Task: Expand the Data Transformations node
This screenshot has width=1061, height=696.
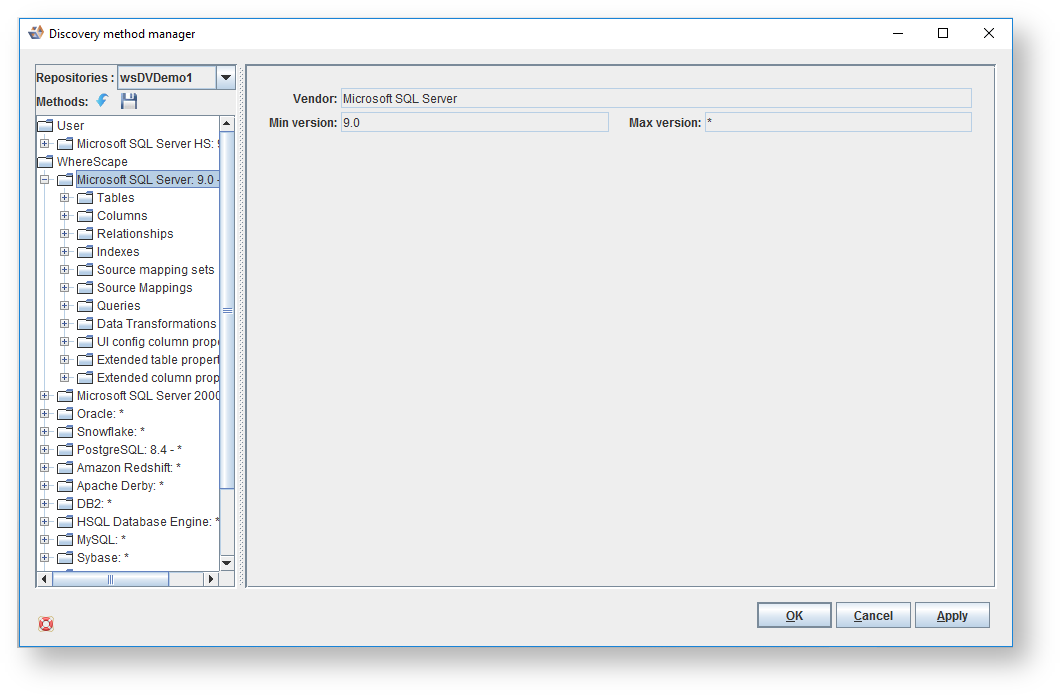Action: click(x=64, y=323)
